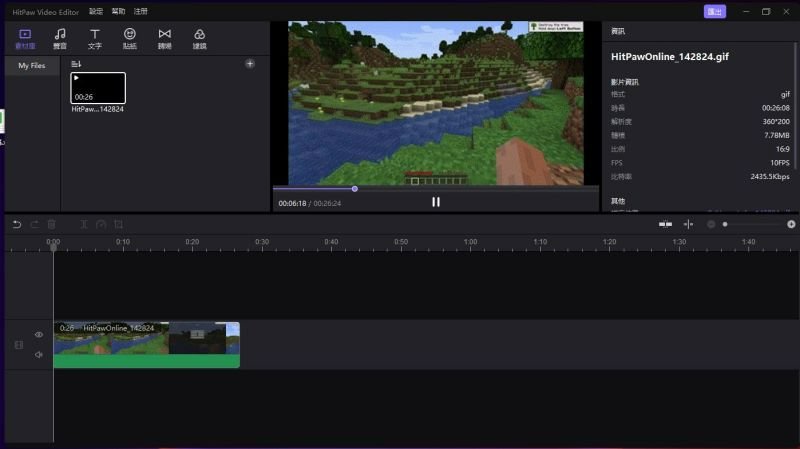Click the 16:9 aspect ratio value
Image resolution: width=800 pixels, height=449 pixels.
tap(783, 149)
